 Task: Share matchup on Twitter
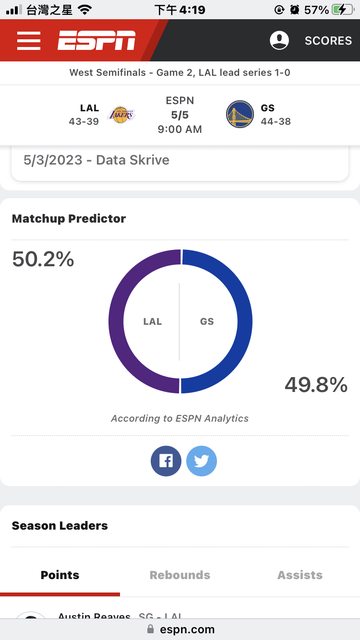click(x=202, y=461)
